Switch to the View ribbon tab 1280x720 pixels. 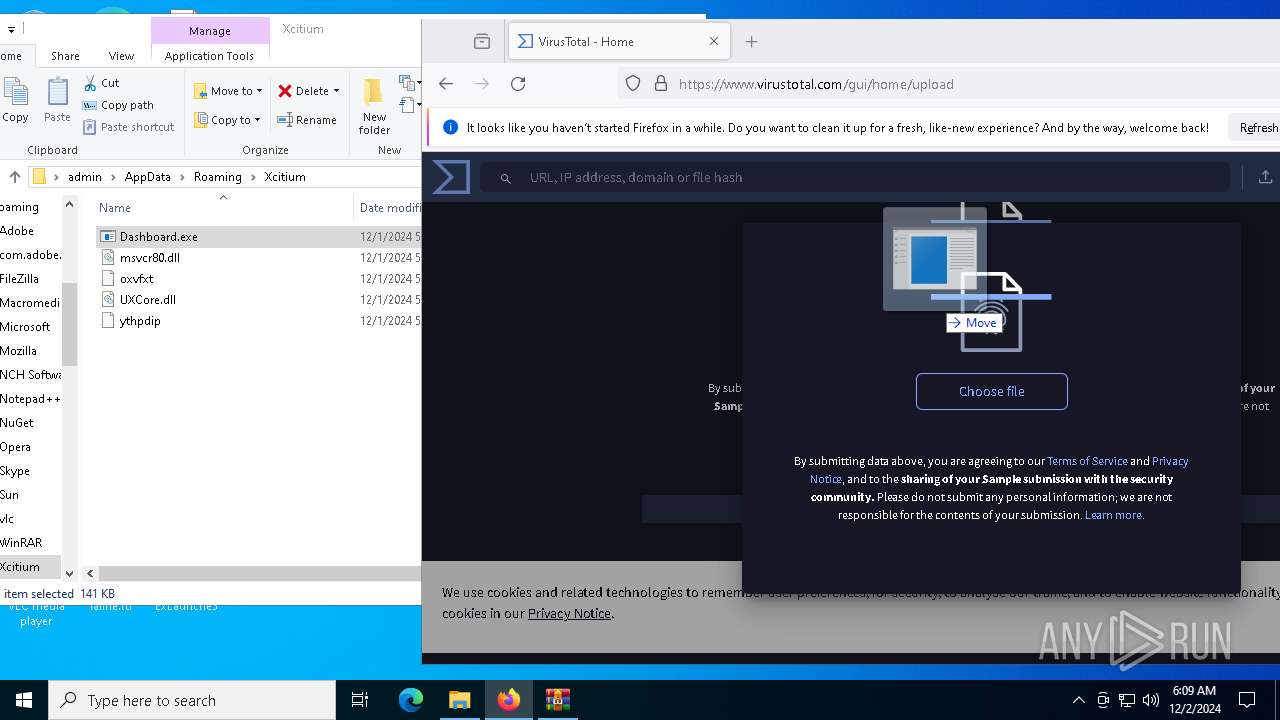point(121,56)
